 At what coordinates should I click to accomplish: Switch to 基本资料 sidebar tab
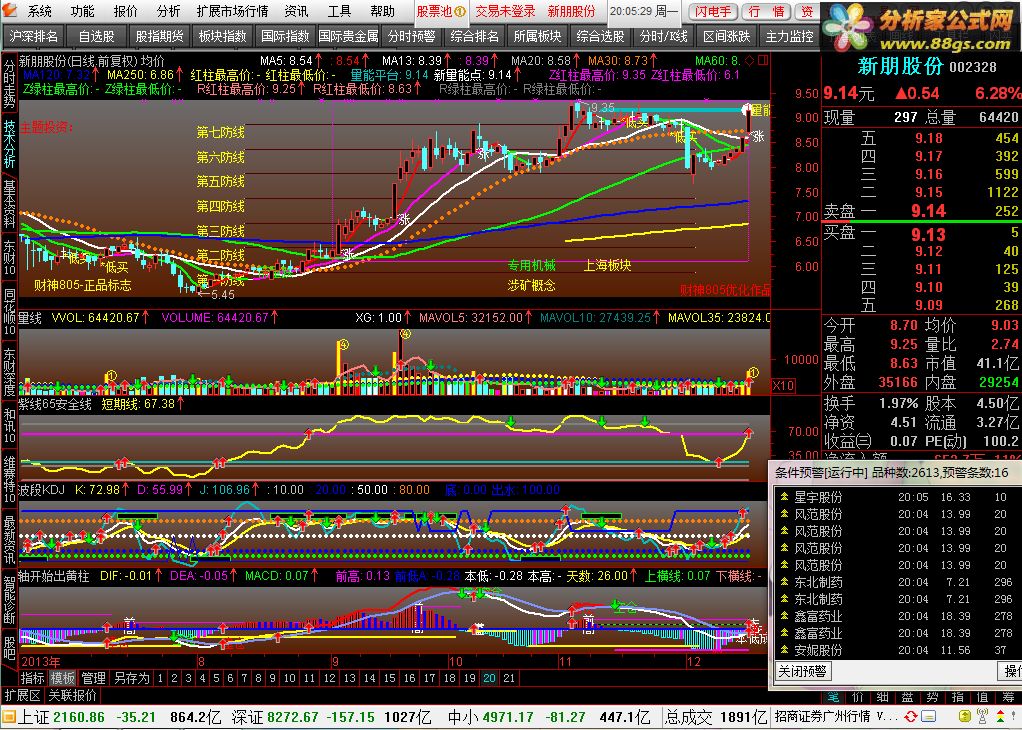[9, 204]
